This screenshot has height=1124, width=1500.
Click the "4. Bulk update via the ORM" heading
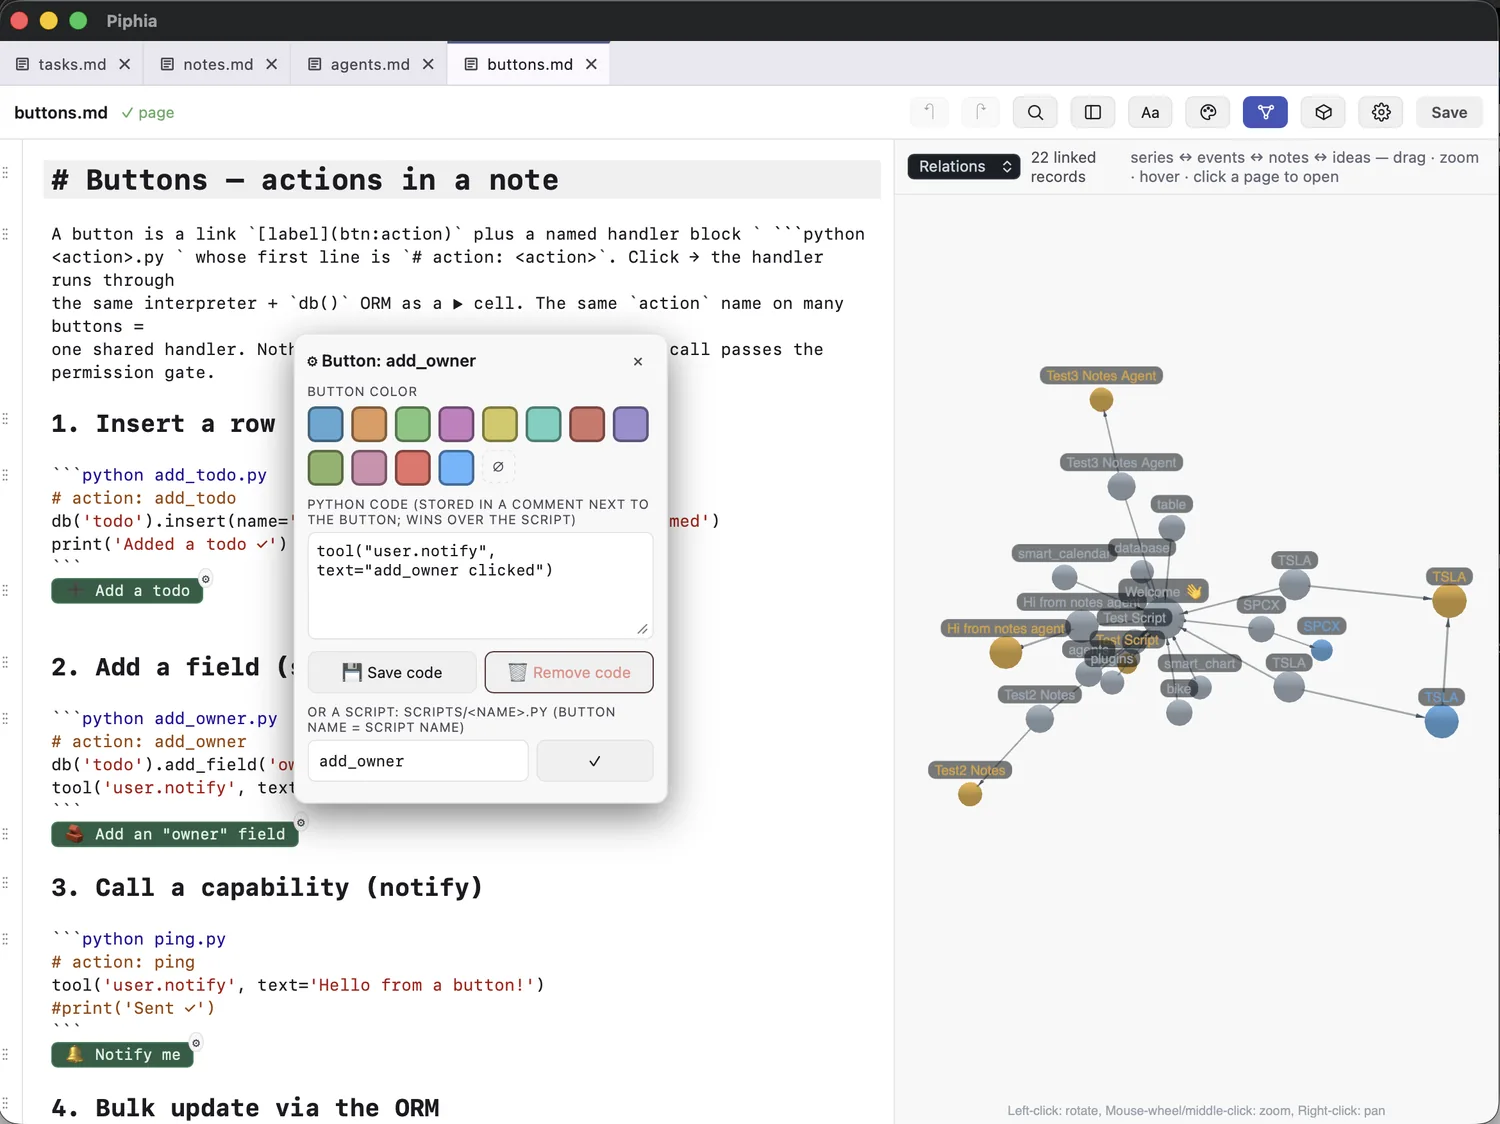point(245,1108)
